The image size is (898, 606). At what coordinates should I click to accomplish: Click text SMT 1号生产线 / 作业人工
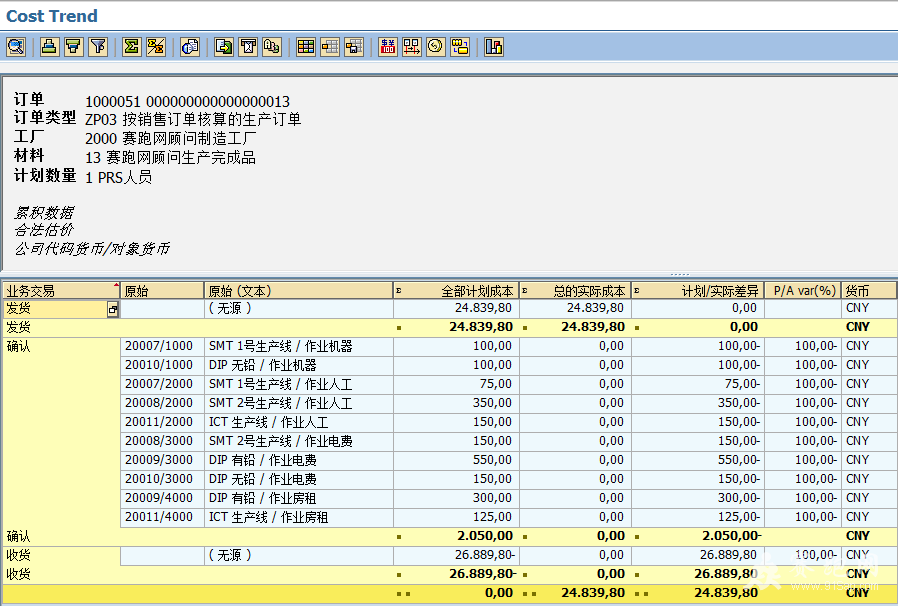pyautogui.click(x=281, y=384)
